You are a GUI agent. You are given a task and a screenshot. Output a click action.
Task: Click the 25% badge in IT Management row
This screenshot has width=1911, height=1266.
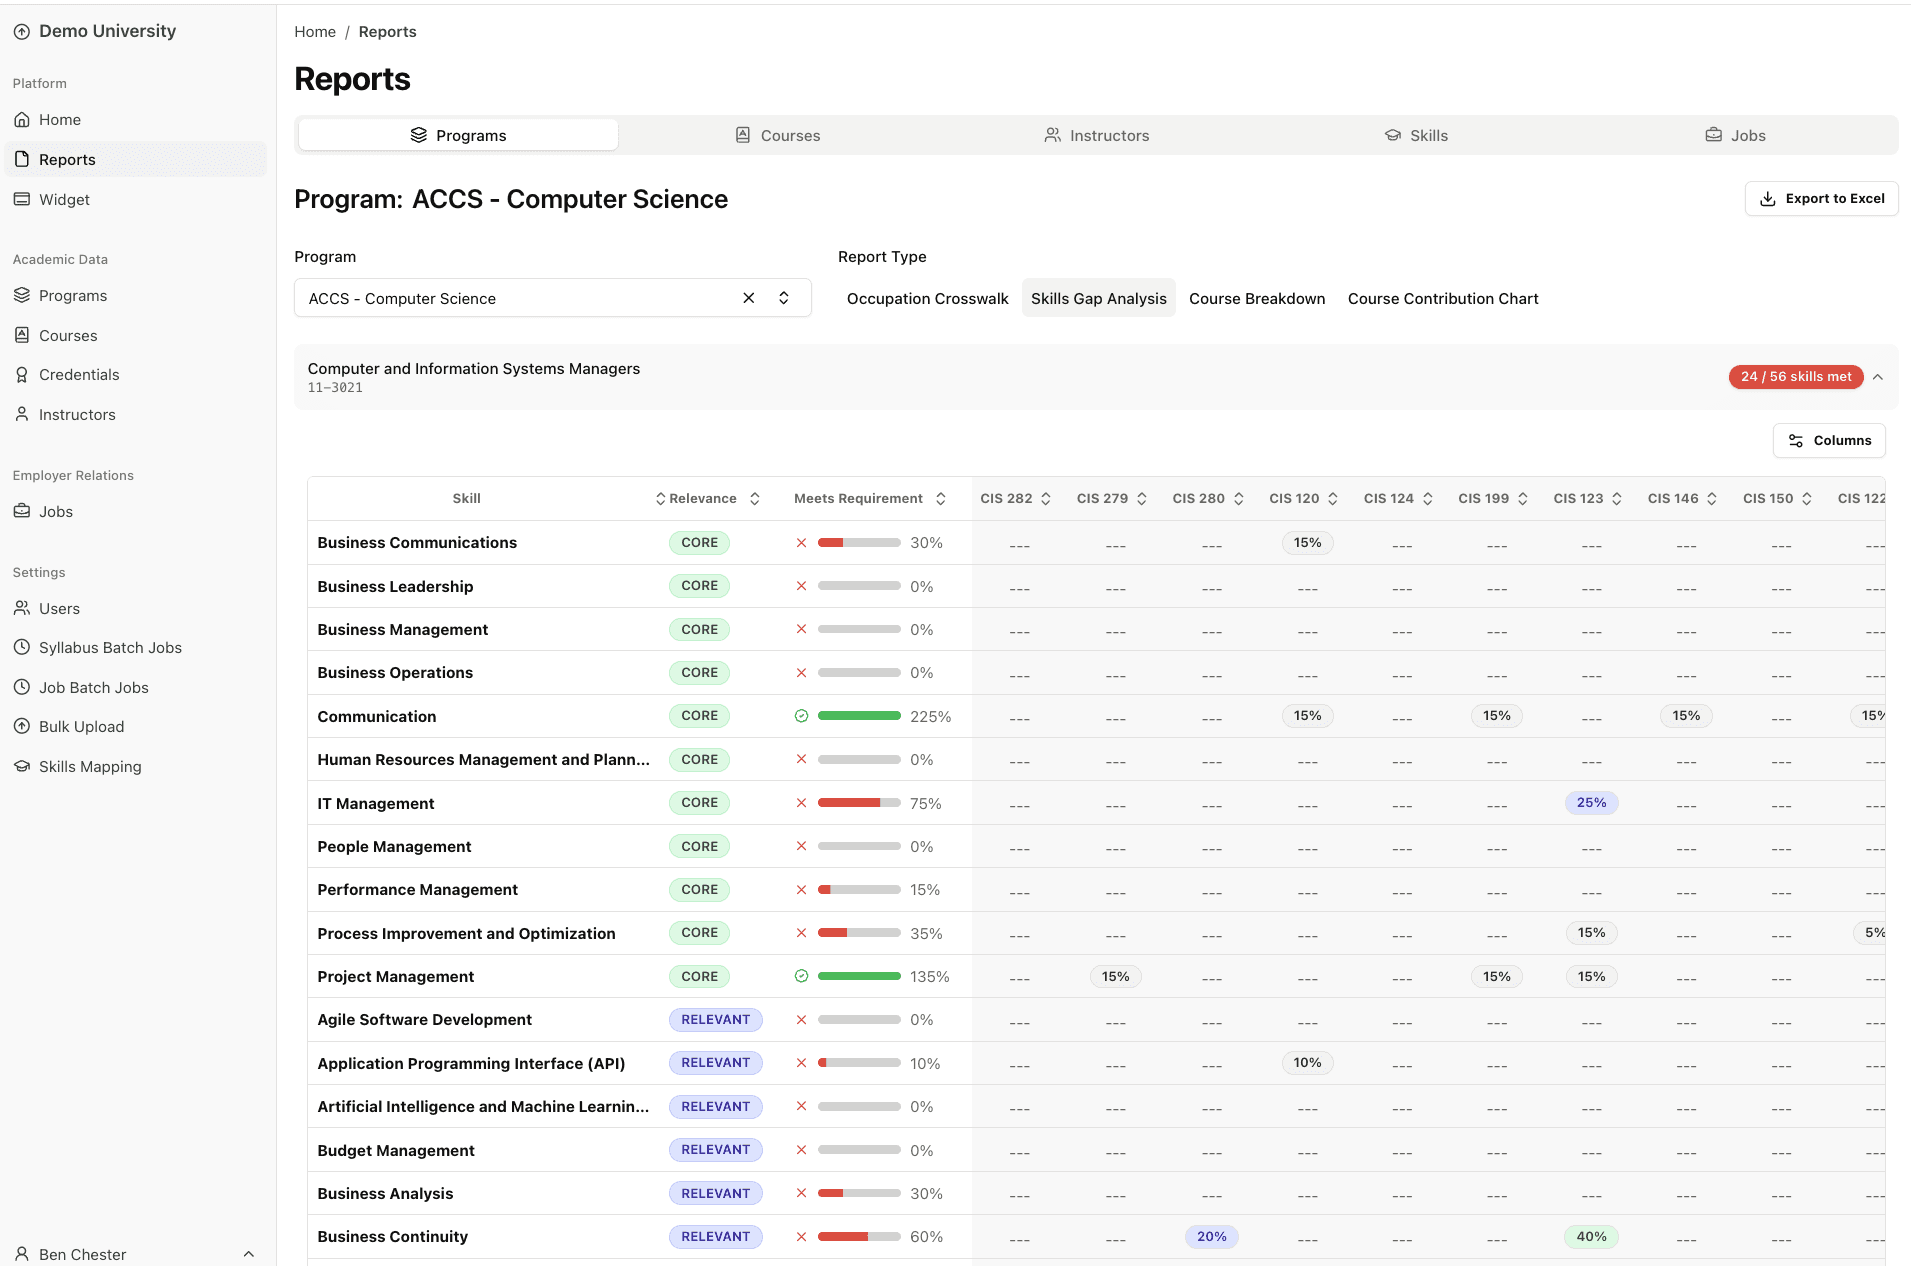(x=1591, y=803)
